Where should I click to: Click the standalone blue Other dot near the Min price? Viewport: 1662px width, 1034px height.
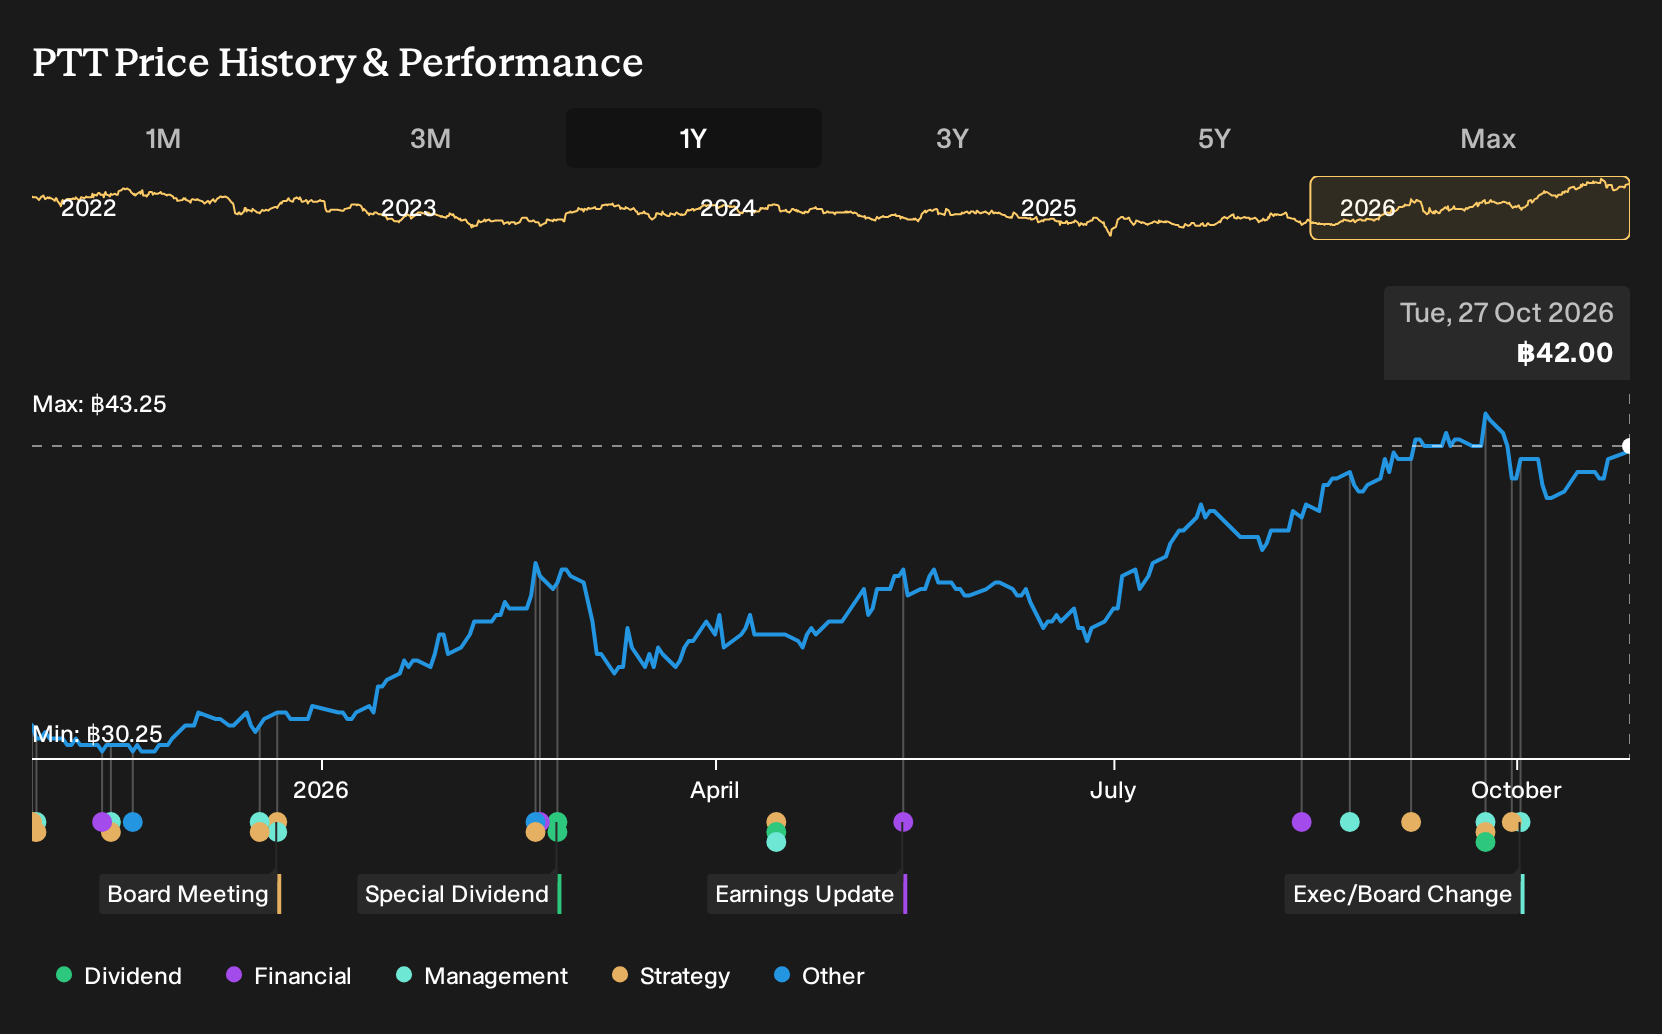[132, 822]
